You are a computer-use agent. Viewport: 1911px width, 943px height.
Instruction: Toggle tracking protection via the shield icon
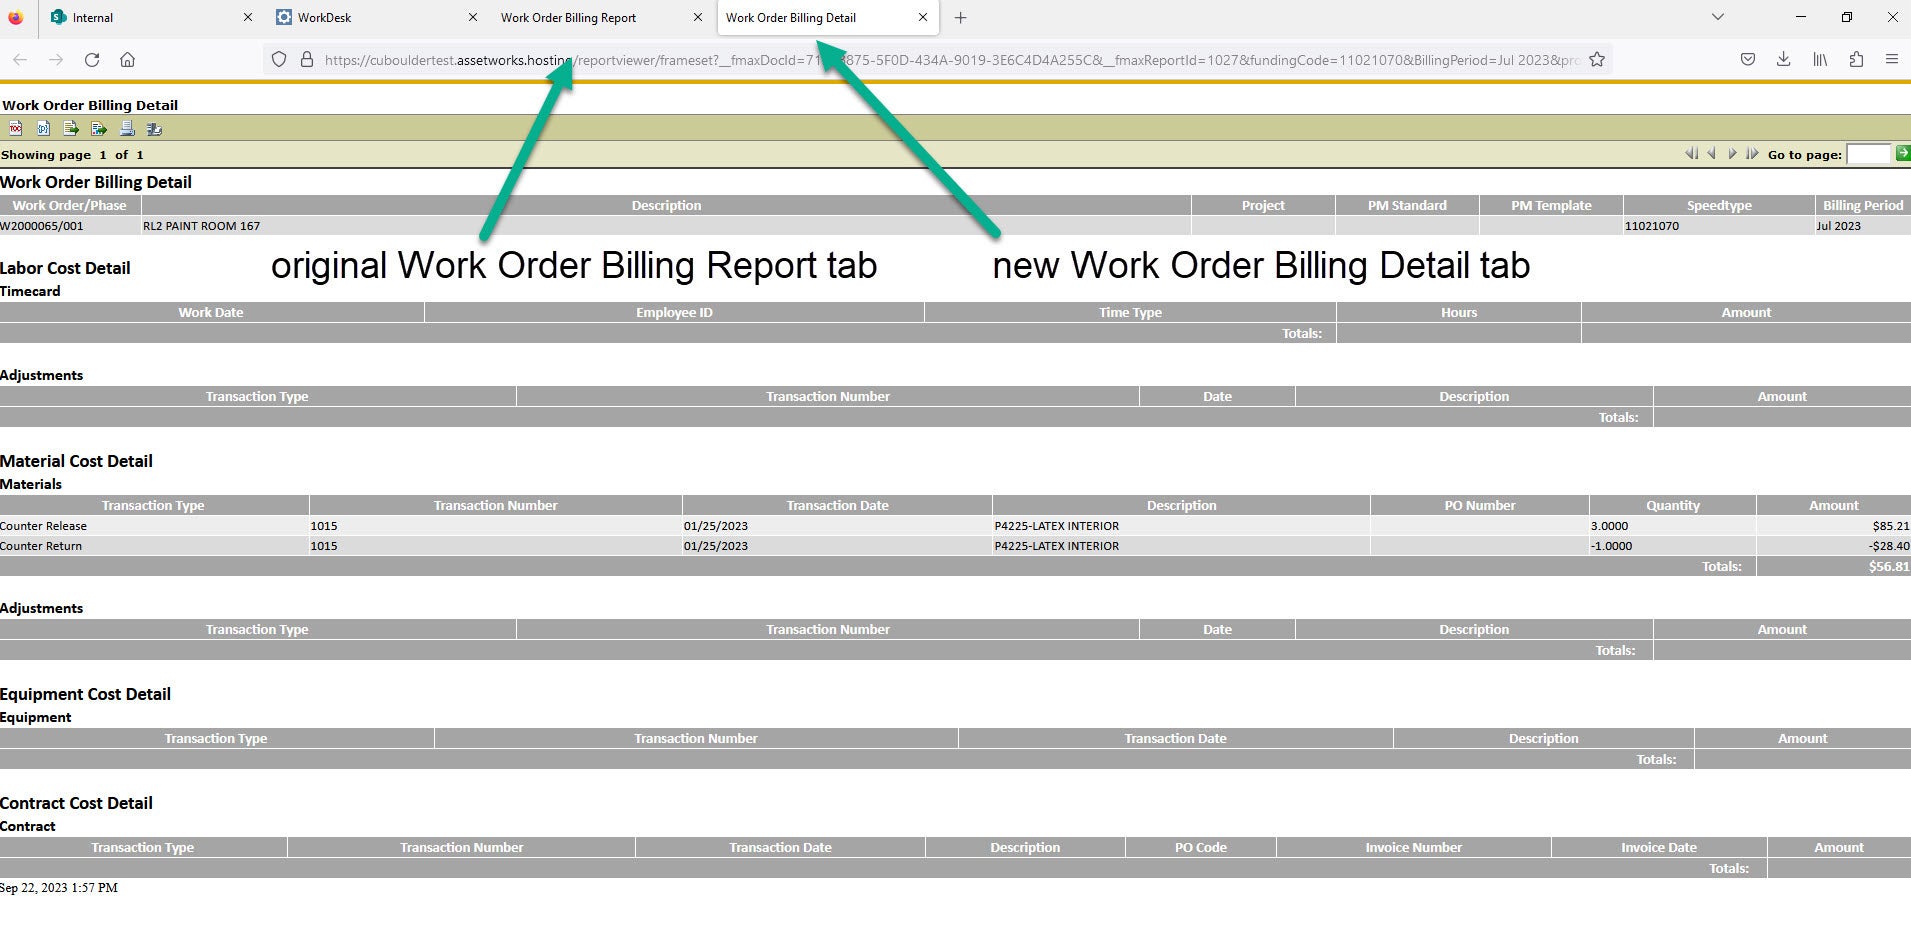pyautogui.click(x=279, y=59)
